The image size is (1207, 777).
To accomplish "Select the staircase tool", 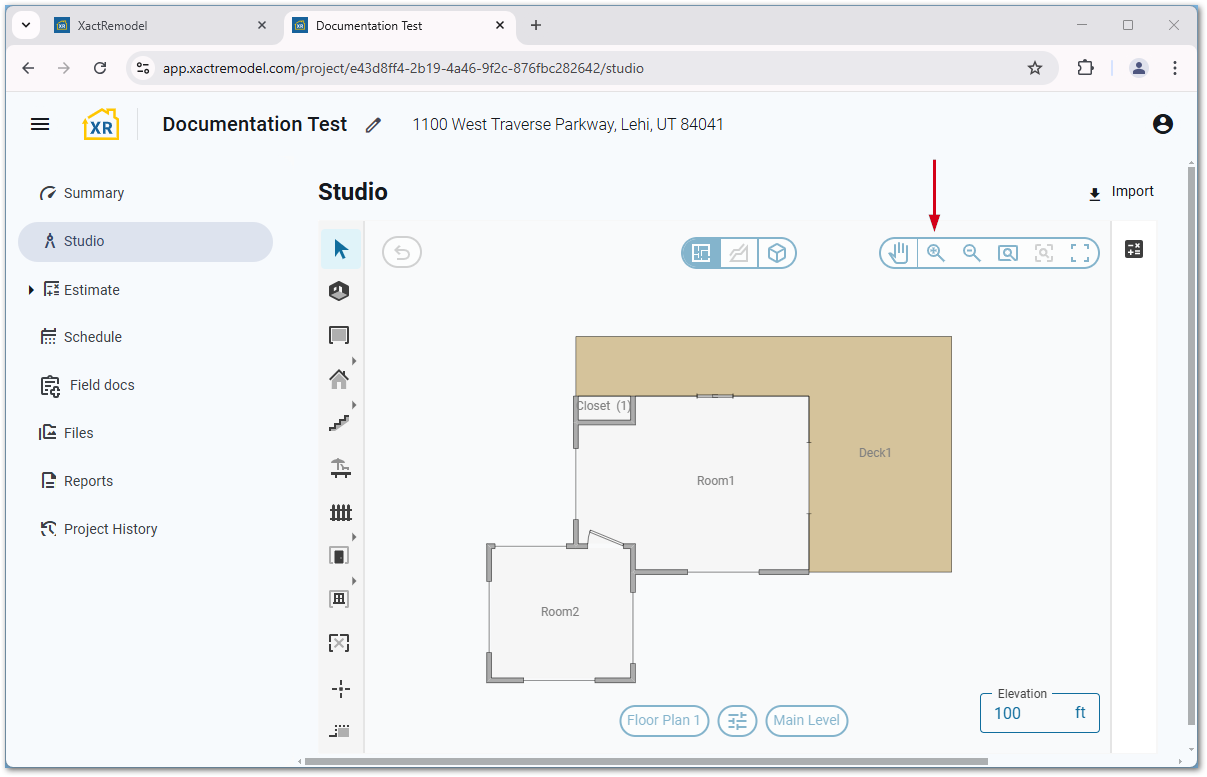I will coord(340,423).
